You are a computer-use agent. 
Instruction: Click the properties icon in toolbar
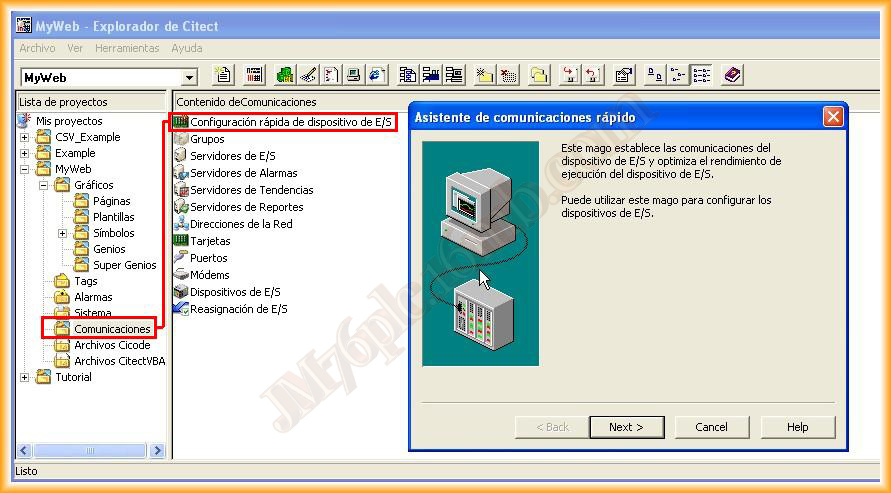coord(624,75)
